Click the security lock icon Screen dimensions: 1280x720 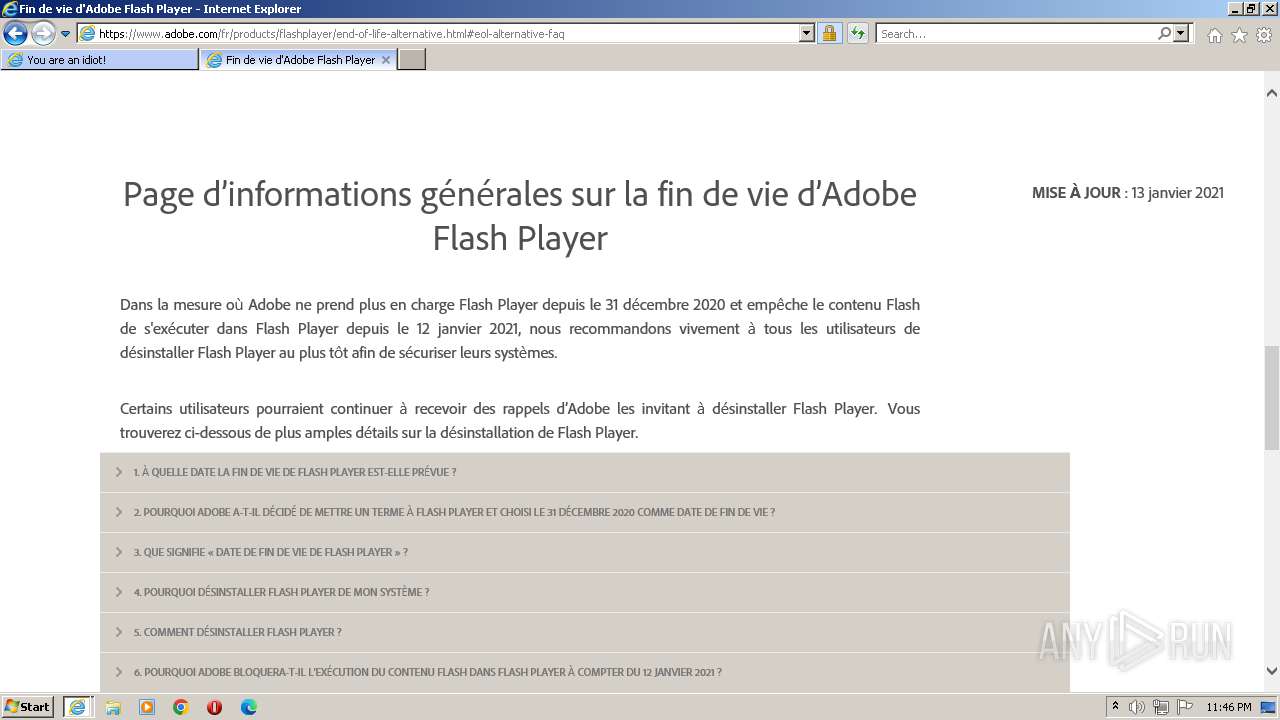pyautogui.click(x=829, y=33)
